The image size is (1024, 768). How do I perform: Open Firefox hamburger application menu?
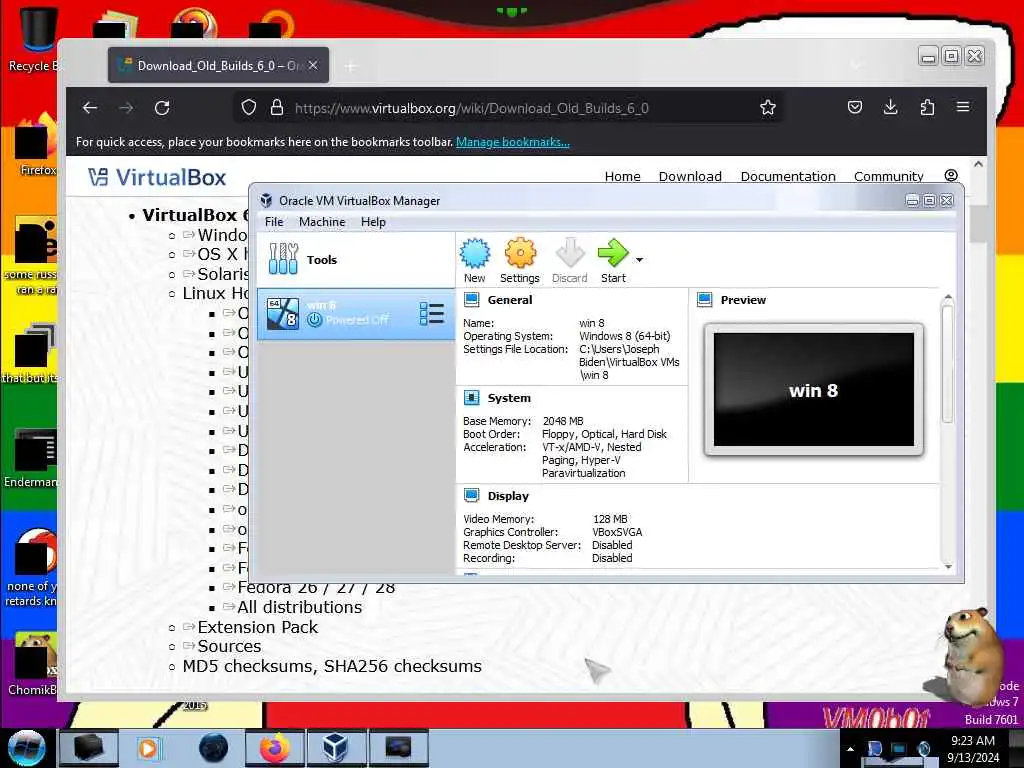tap(963, 107)
